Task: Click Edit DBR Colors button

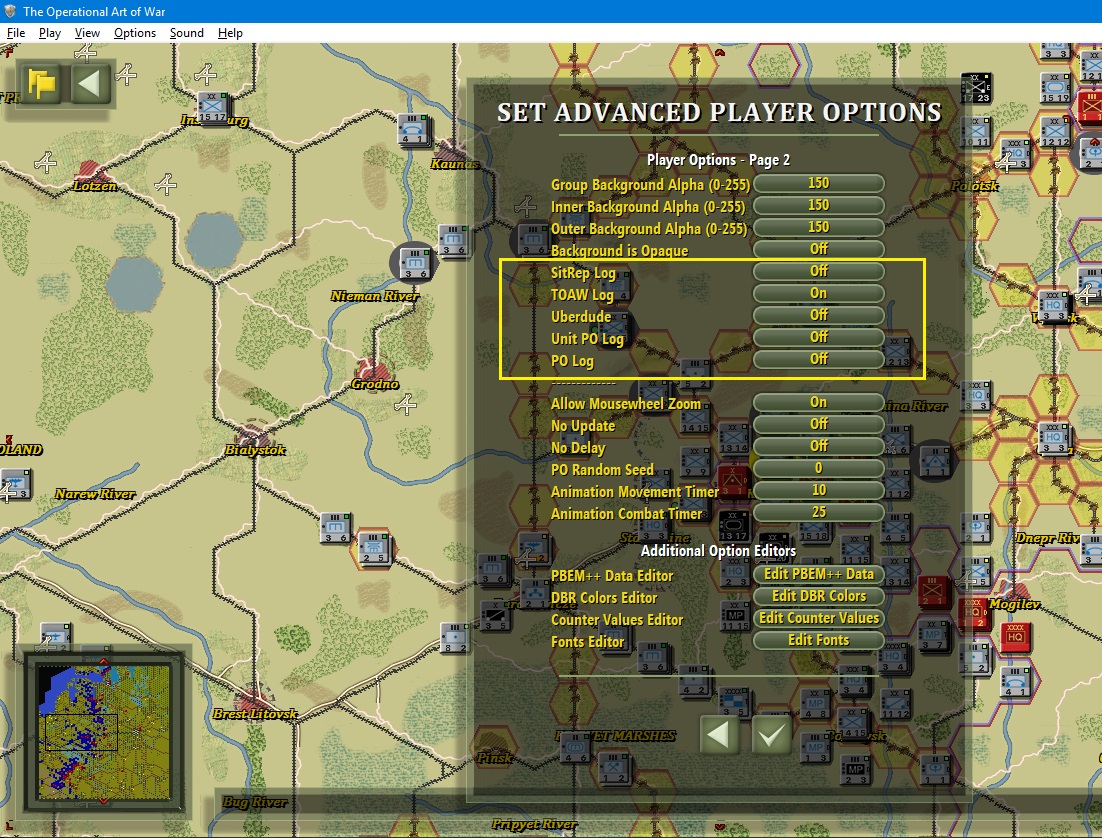Action: point(818,595)
